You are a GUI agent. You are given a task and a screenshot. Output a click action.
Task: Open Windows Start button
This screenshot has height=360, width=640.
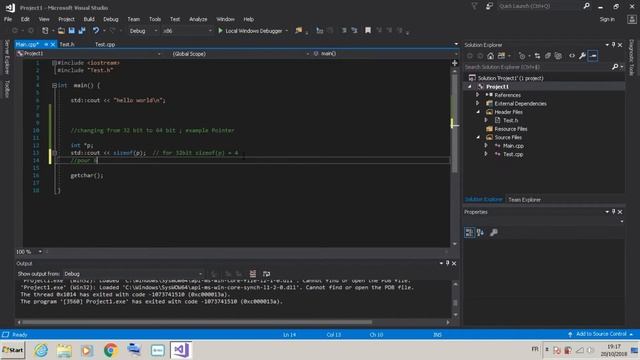point(13,350)
